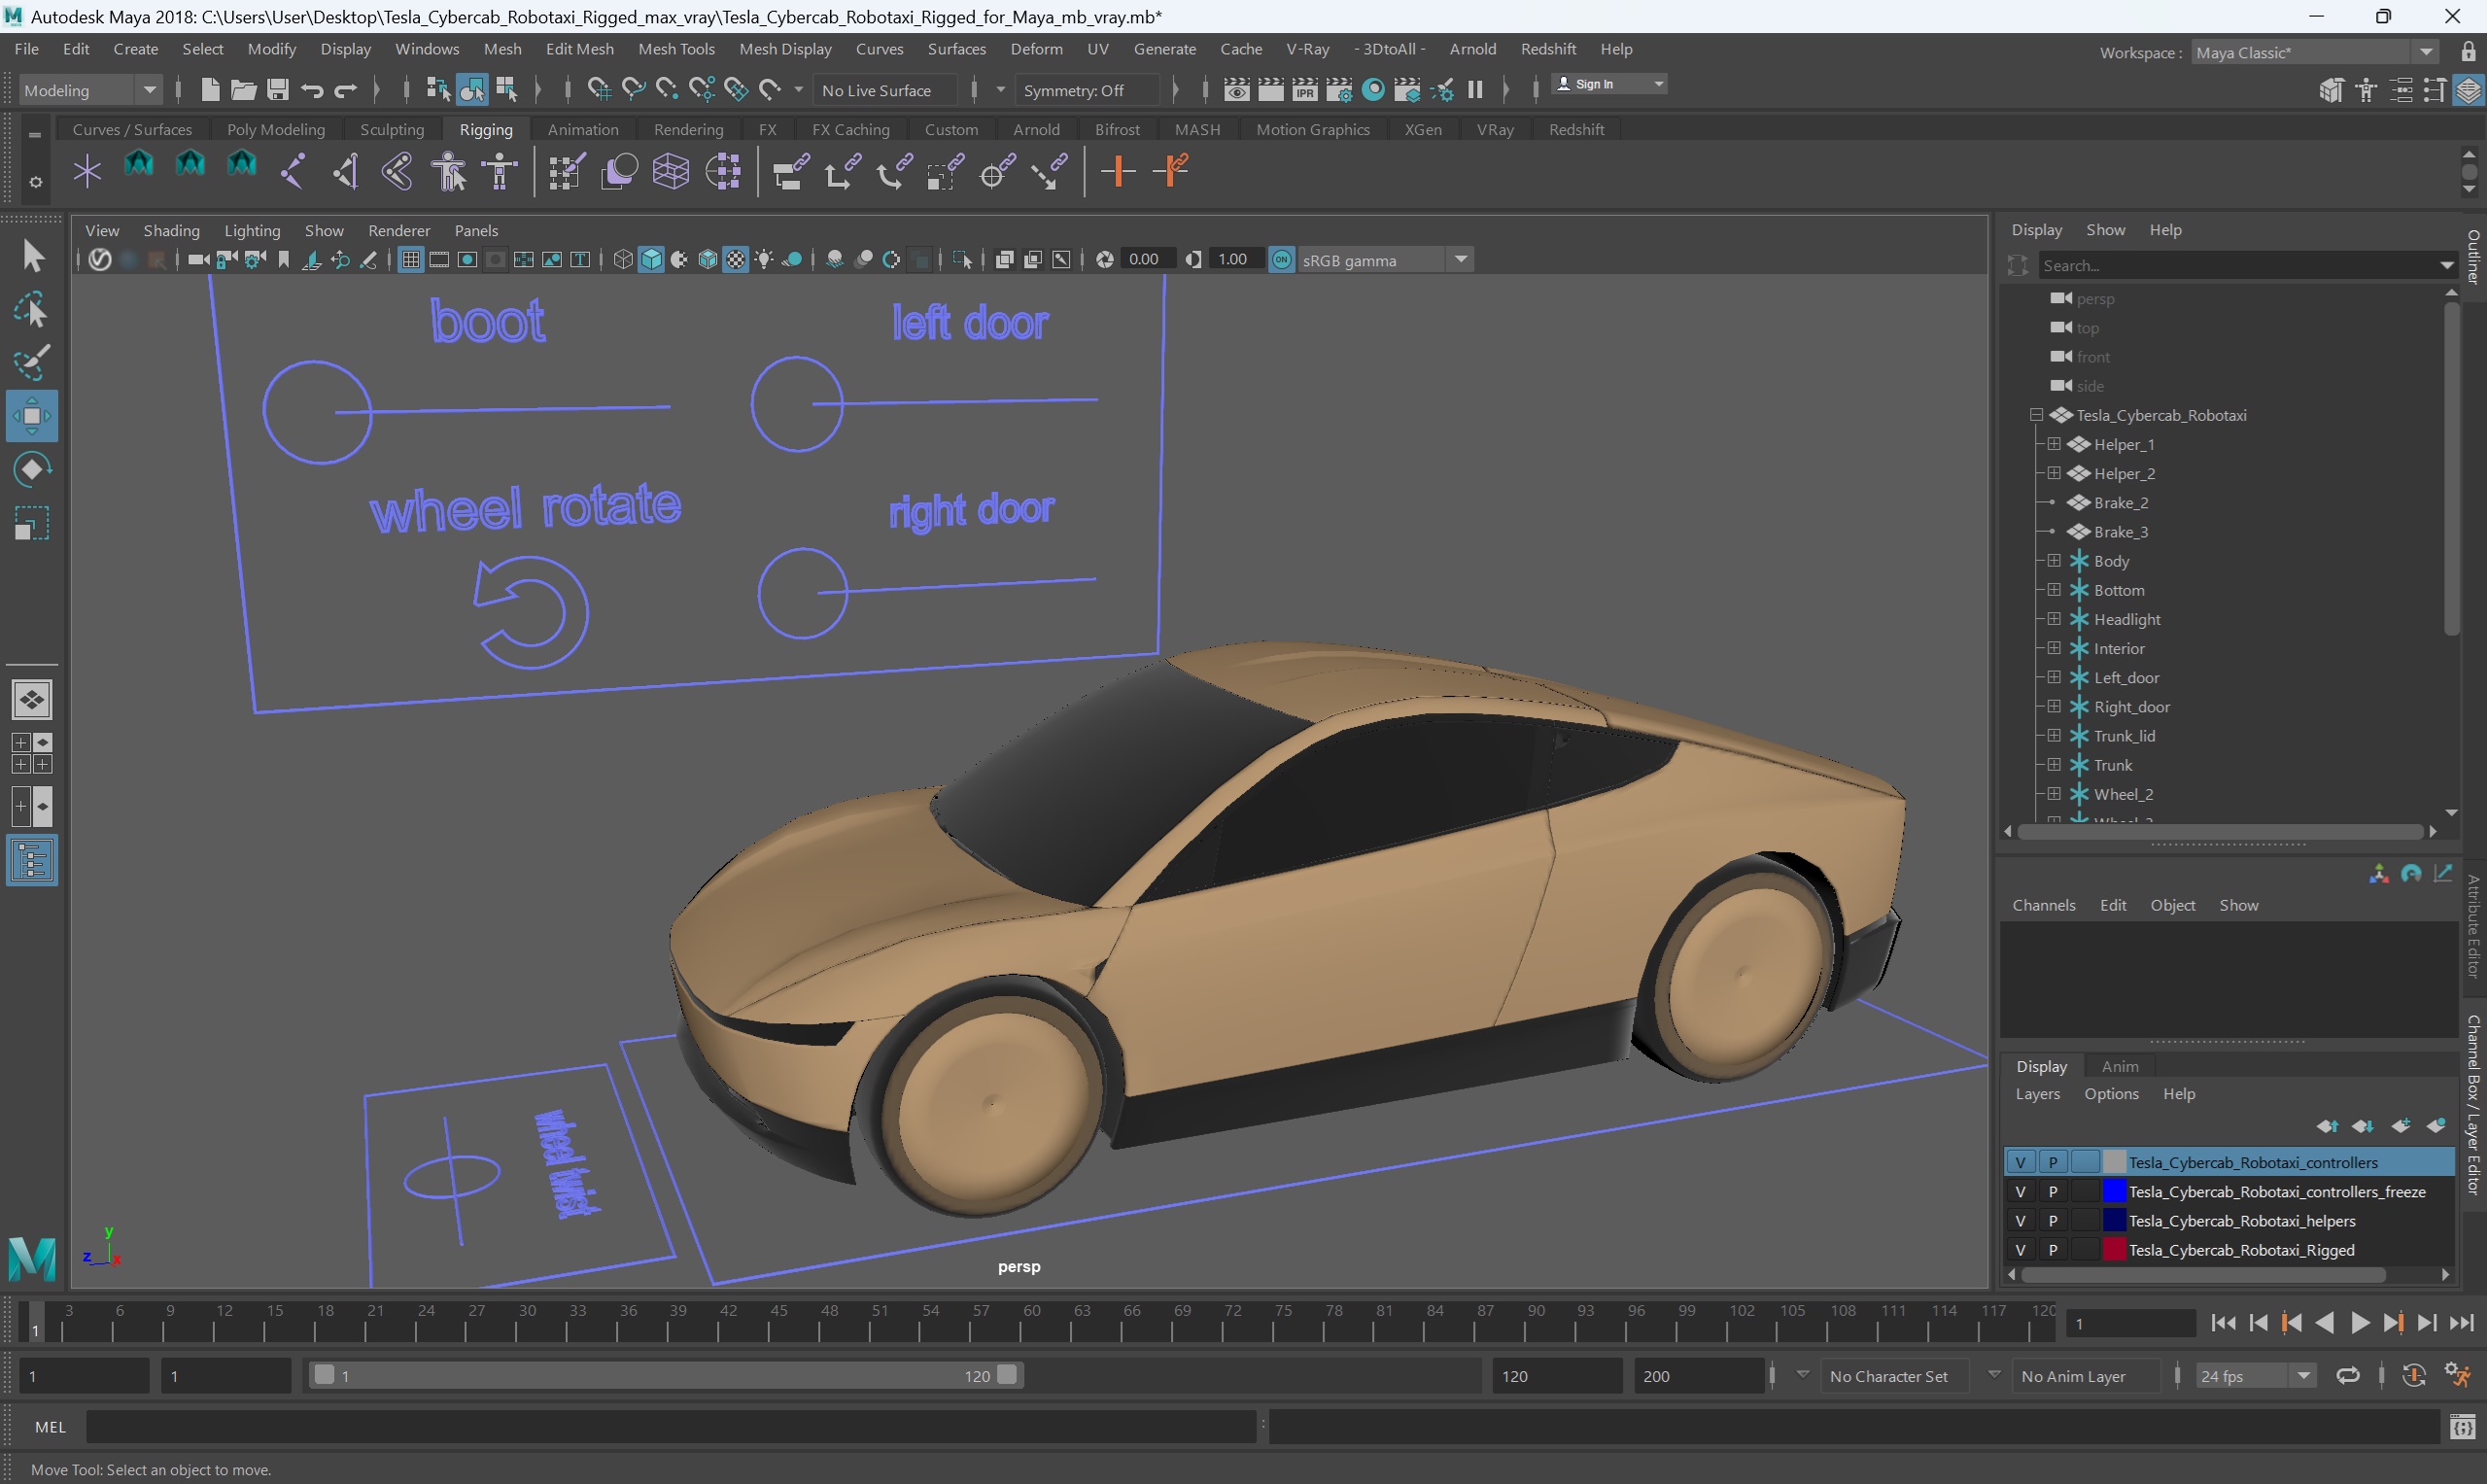Play the animation forwards
Viewport: 2487px width, 1484px height.
click(2359, 1323)
